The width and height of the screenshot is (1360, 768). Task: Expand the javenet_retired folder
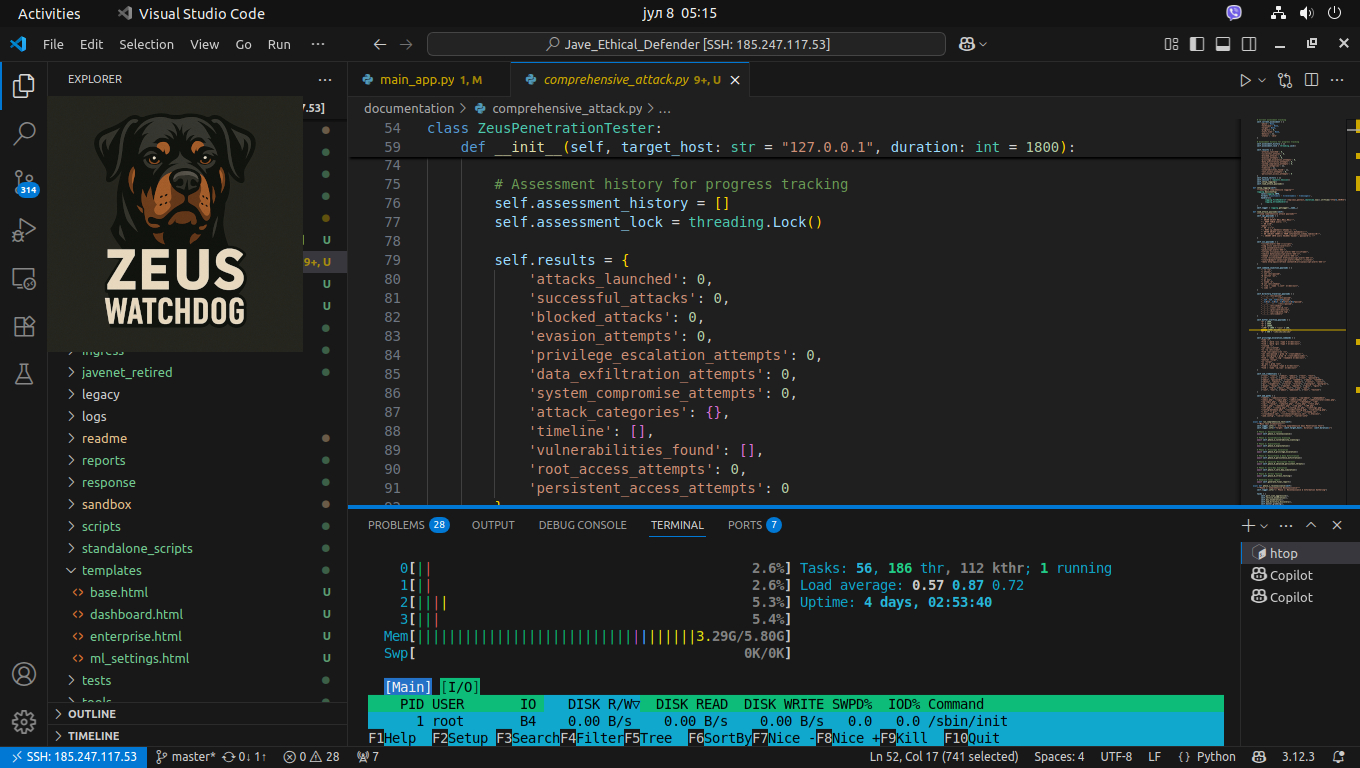point(126,372)
